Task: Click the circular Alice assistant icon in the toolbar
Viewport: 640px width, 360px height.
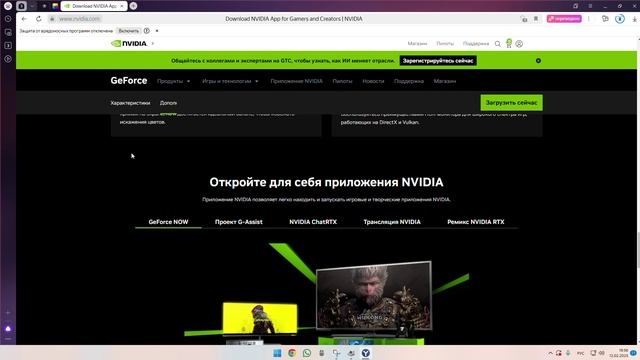Action: click(x=620, y=19)
